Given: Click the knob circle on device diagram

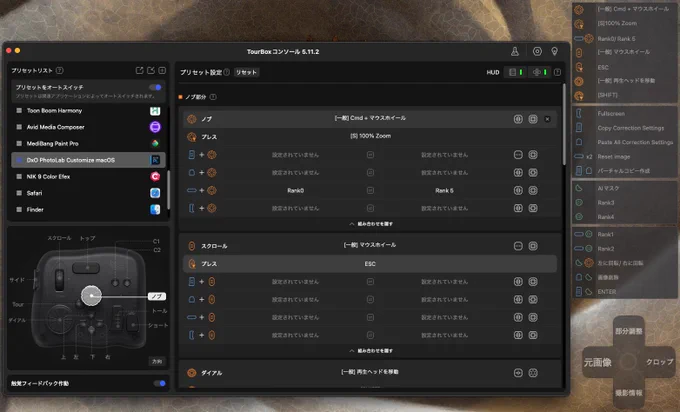Looking at the screenshot, I should pos(91,296).
